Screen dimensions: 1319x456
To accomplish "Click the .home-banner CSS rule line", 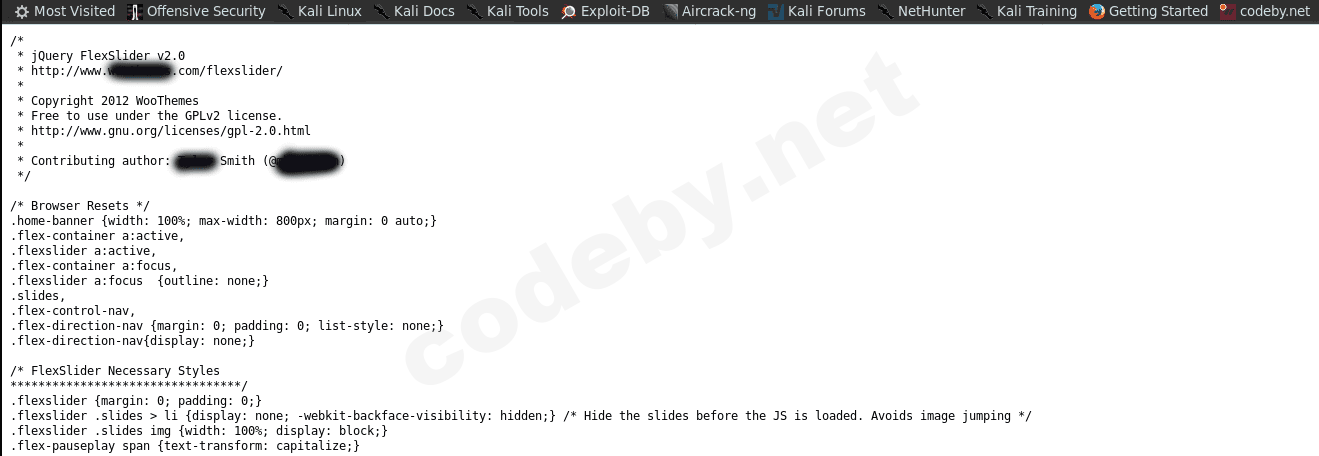I will 224,221.
